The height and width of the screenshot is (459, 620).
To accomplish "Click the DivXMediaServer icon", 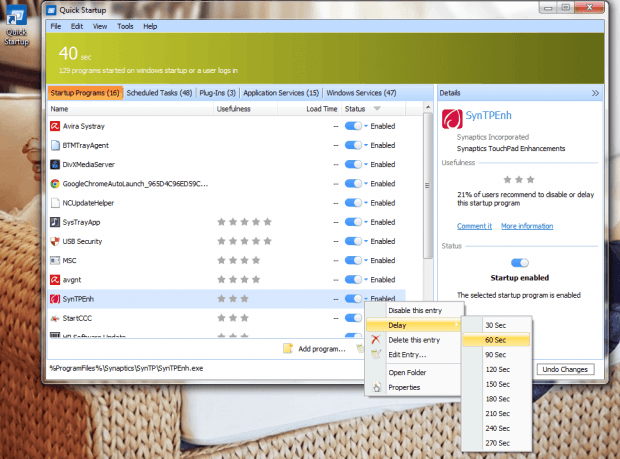I will (55, 164).
